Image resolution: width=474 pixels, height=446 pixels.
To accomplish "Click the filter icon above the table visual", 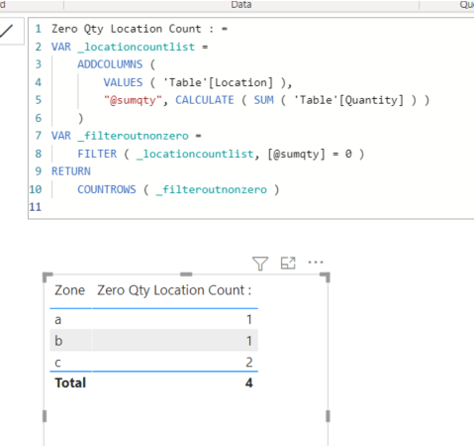I will coord(260,263).
